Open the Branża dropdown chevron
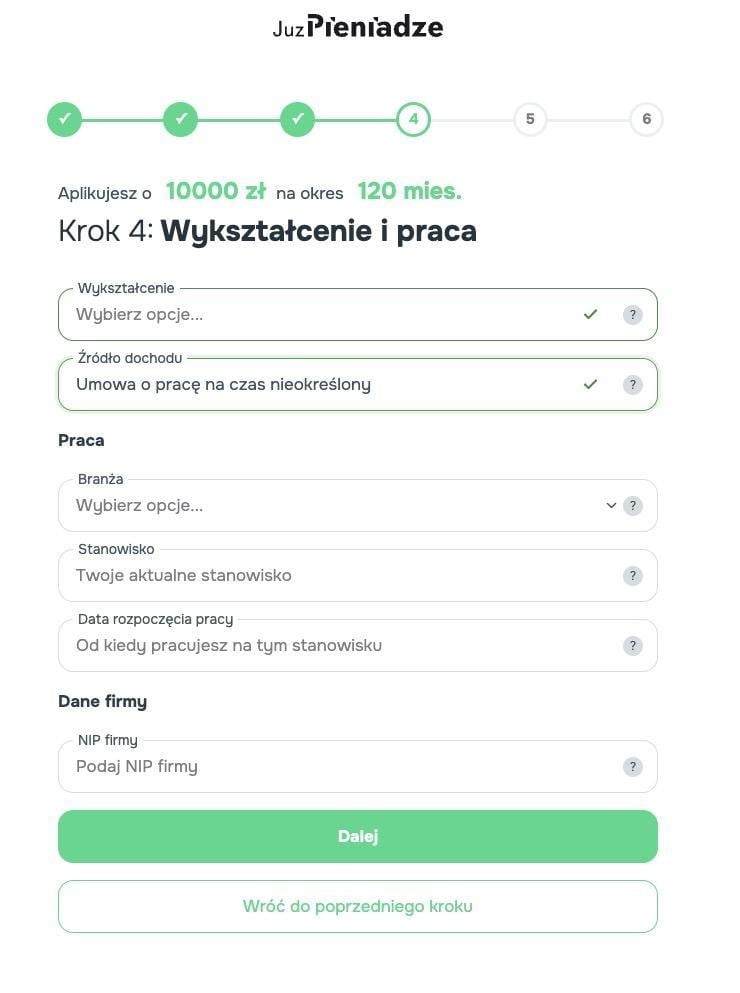The width and height of the screenshot is (740, 993). [611, 505]
